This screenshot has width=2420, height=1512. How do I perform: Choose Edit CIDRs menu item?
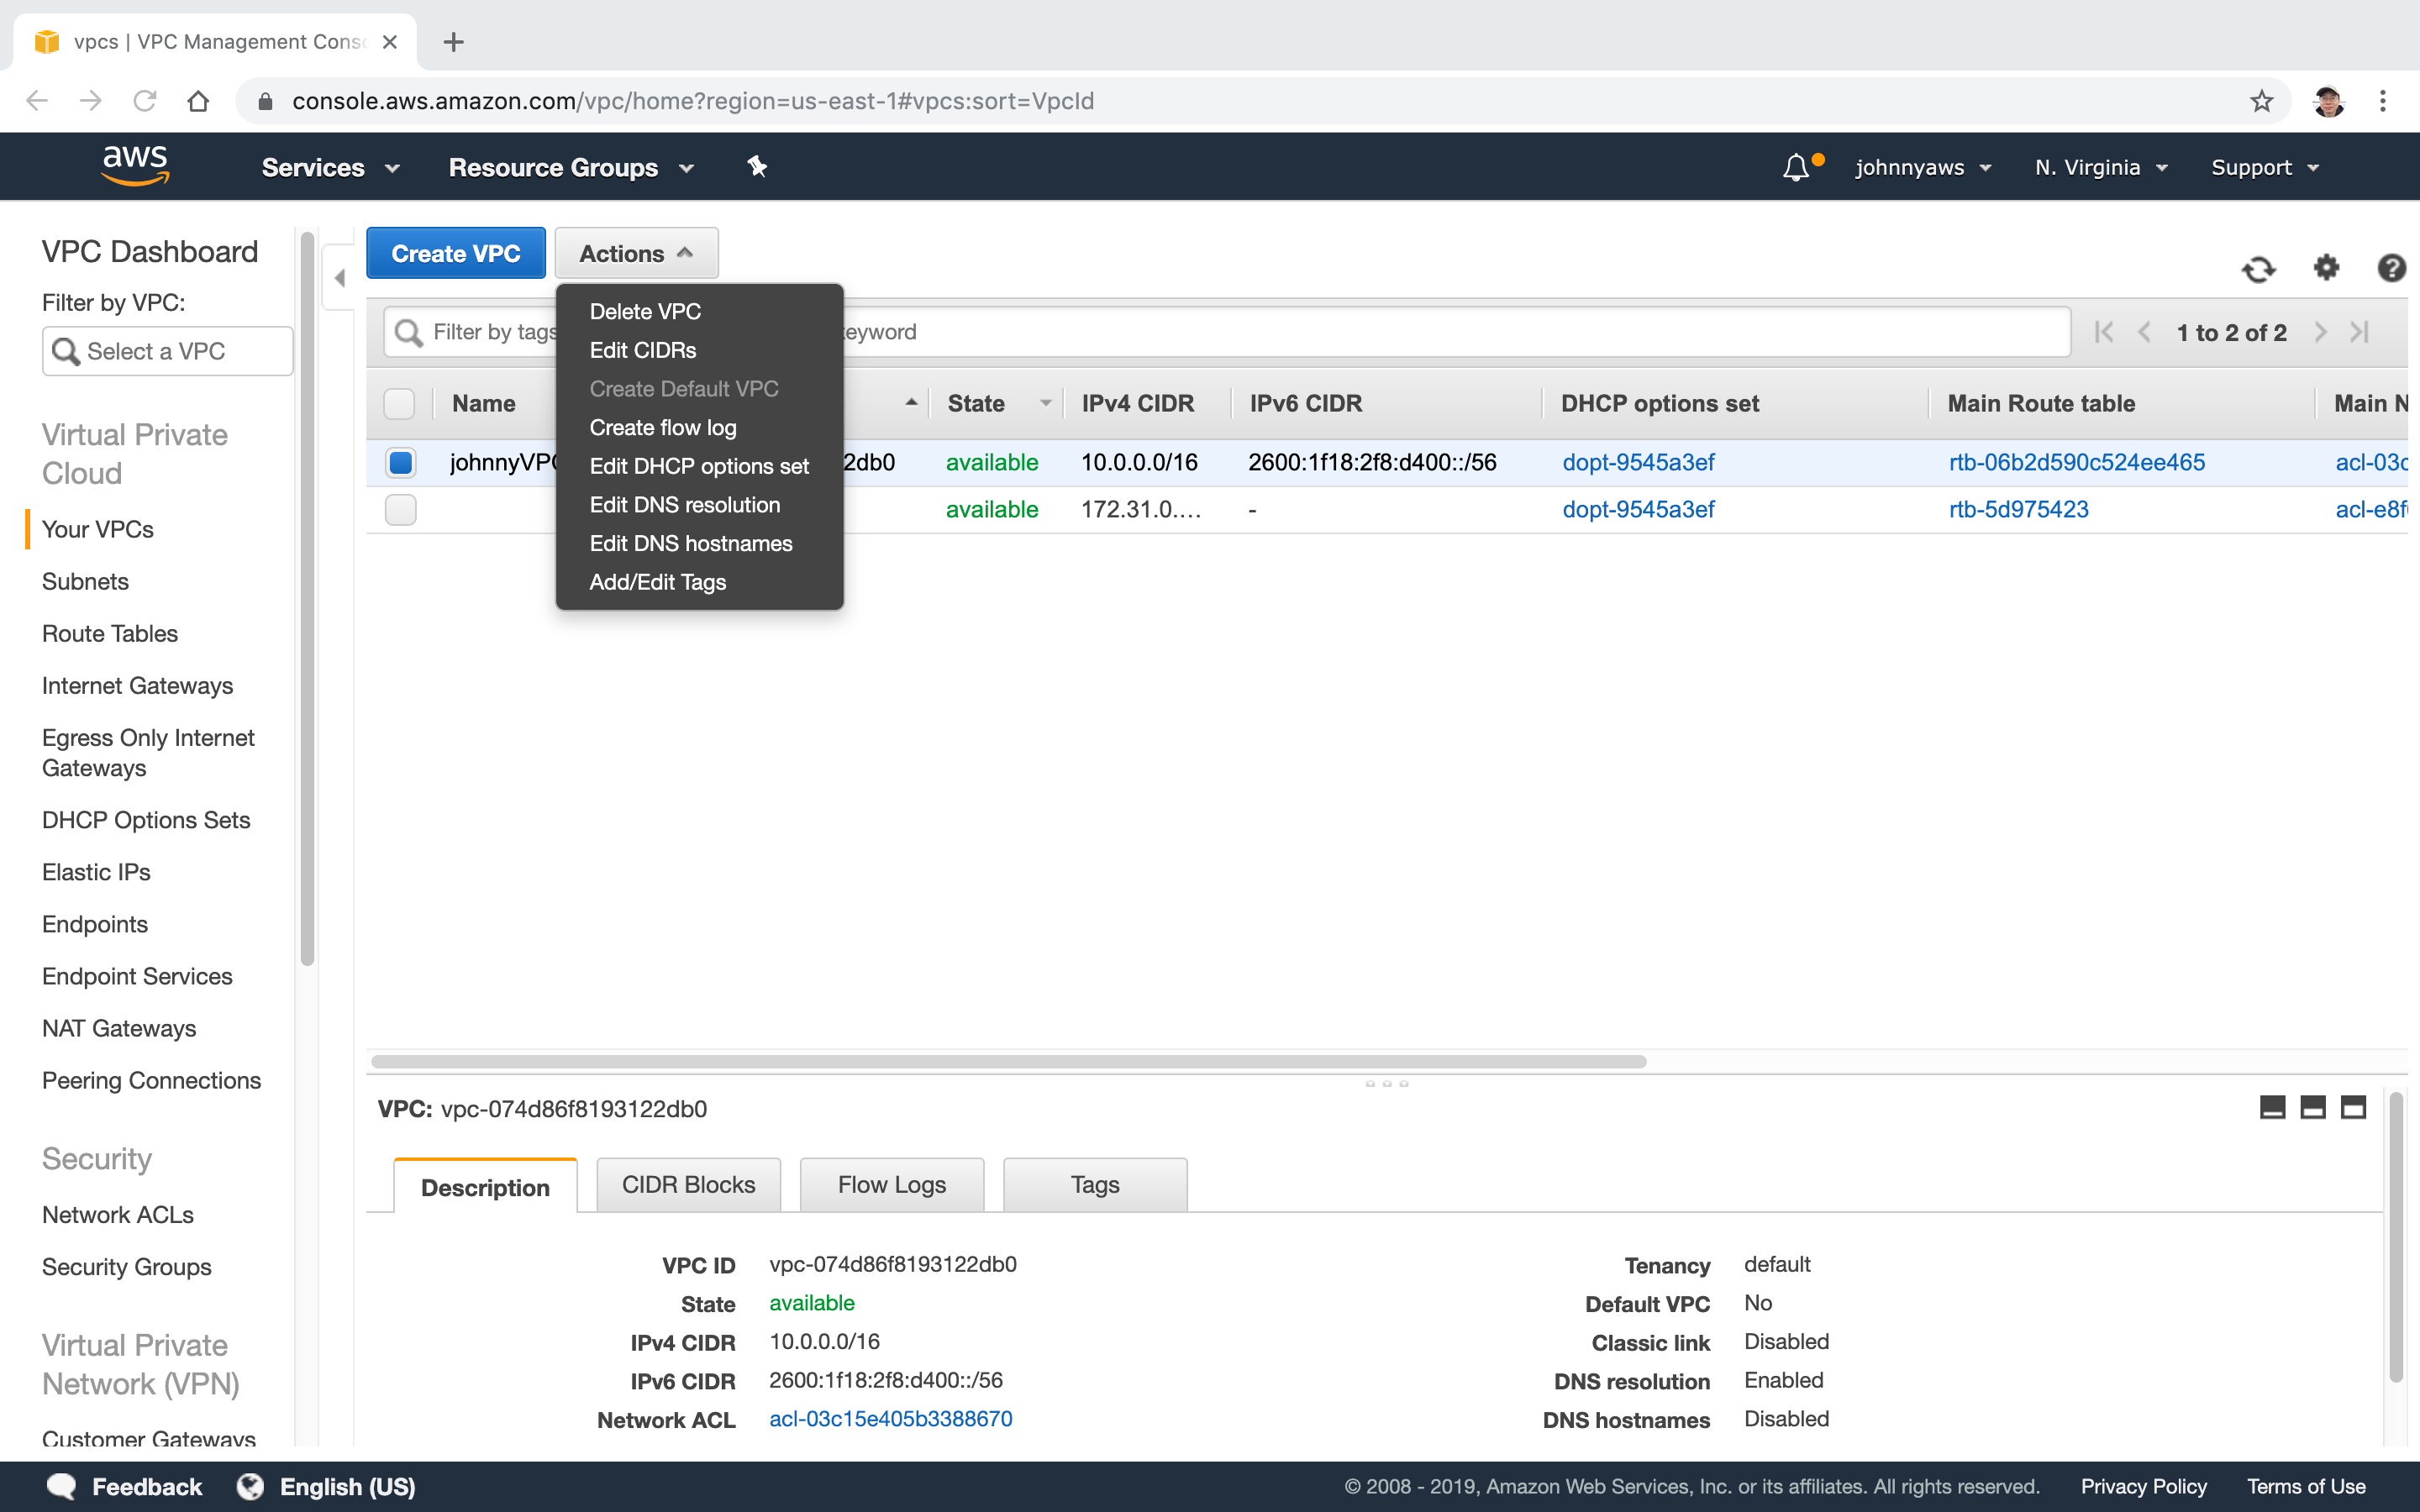pos(643,350)
